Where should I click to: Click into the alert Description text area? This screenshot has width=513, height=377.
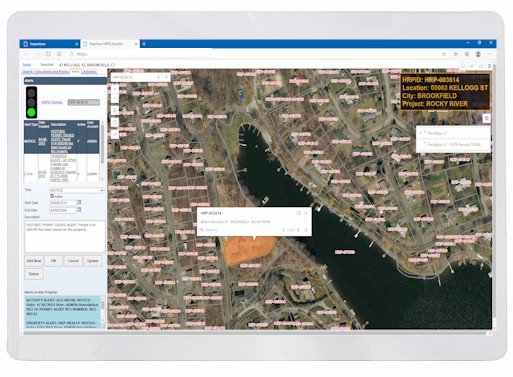(65, 236)
